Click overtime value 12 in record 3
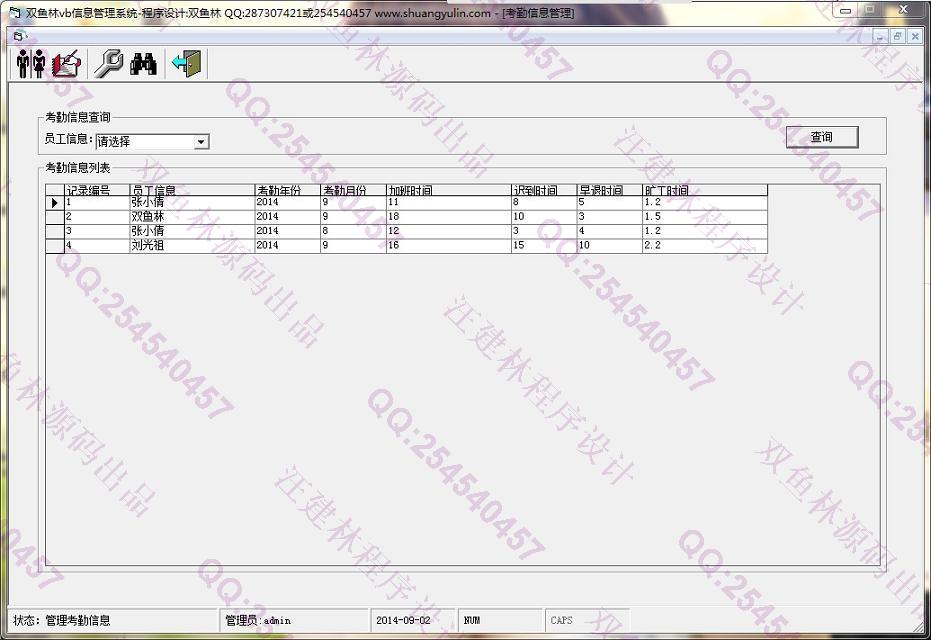Screen dimensions: 931x640 (449, 232)
